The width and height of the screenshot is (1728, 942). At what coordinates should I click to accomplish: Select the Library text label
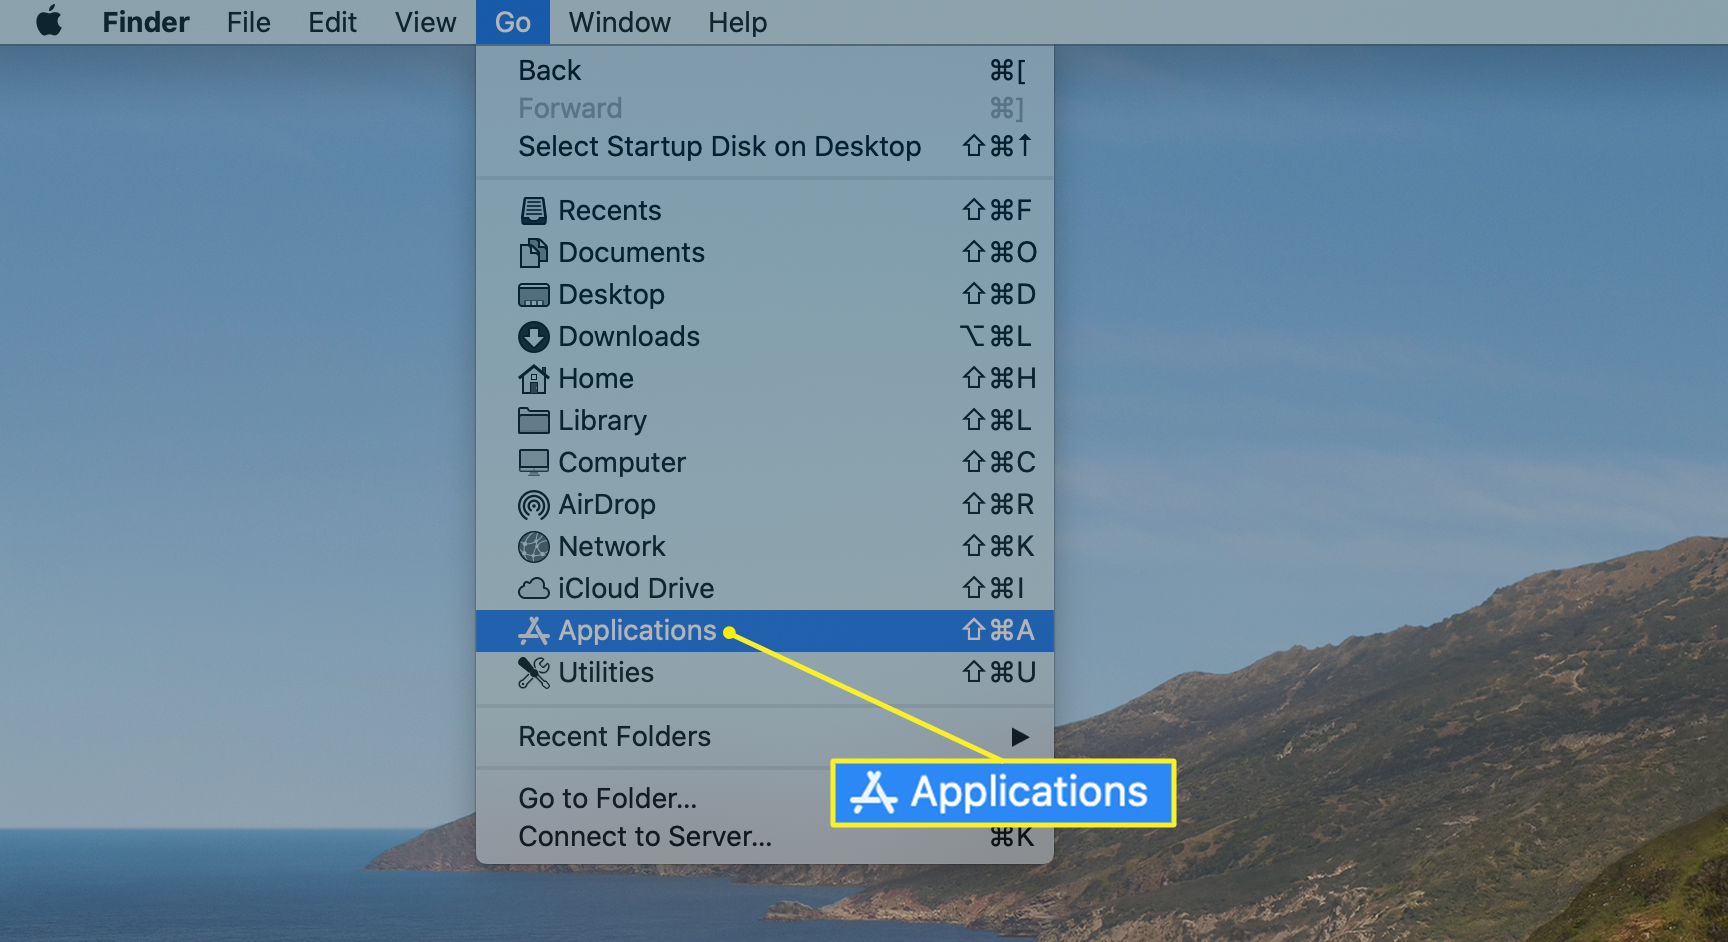tap(603, 420)
